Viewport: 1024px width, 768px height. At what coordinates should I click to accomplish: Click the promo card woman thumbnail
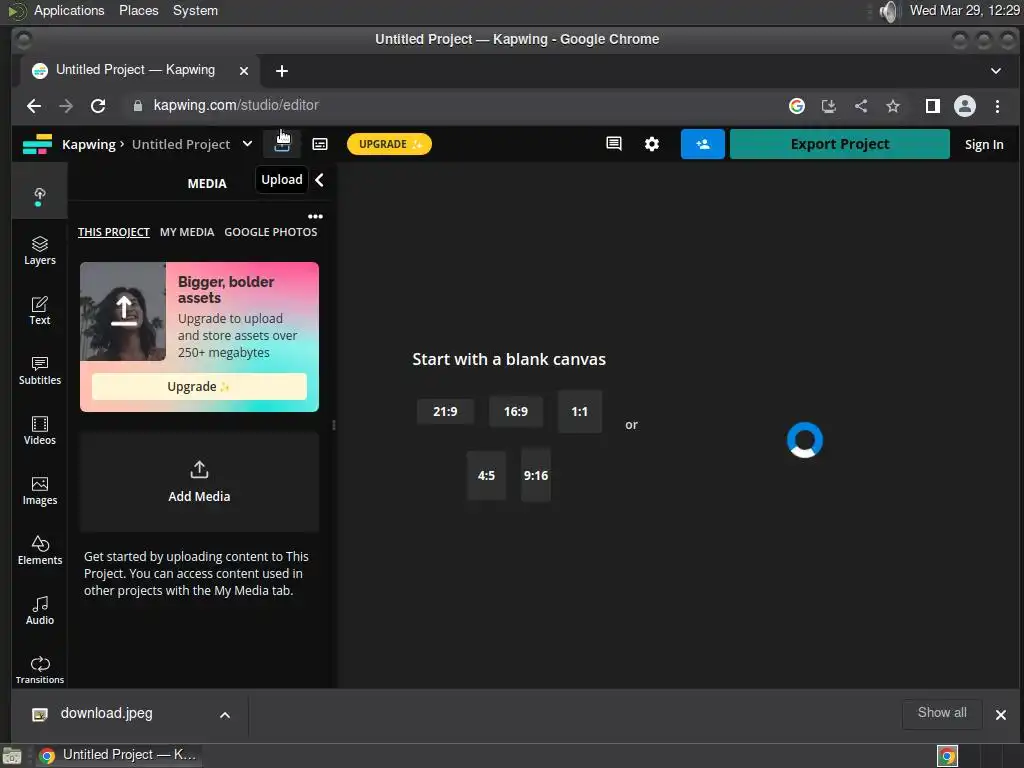click(123, 312)
